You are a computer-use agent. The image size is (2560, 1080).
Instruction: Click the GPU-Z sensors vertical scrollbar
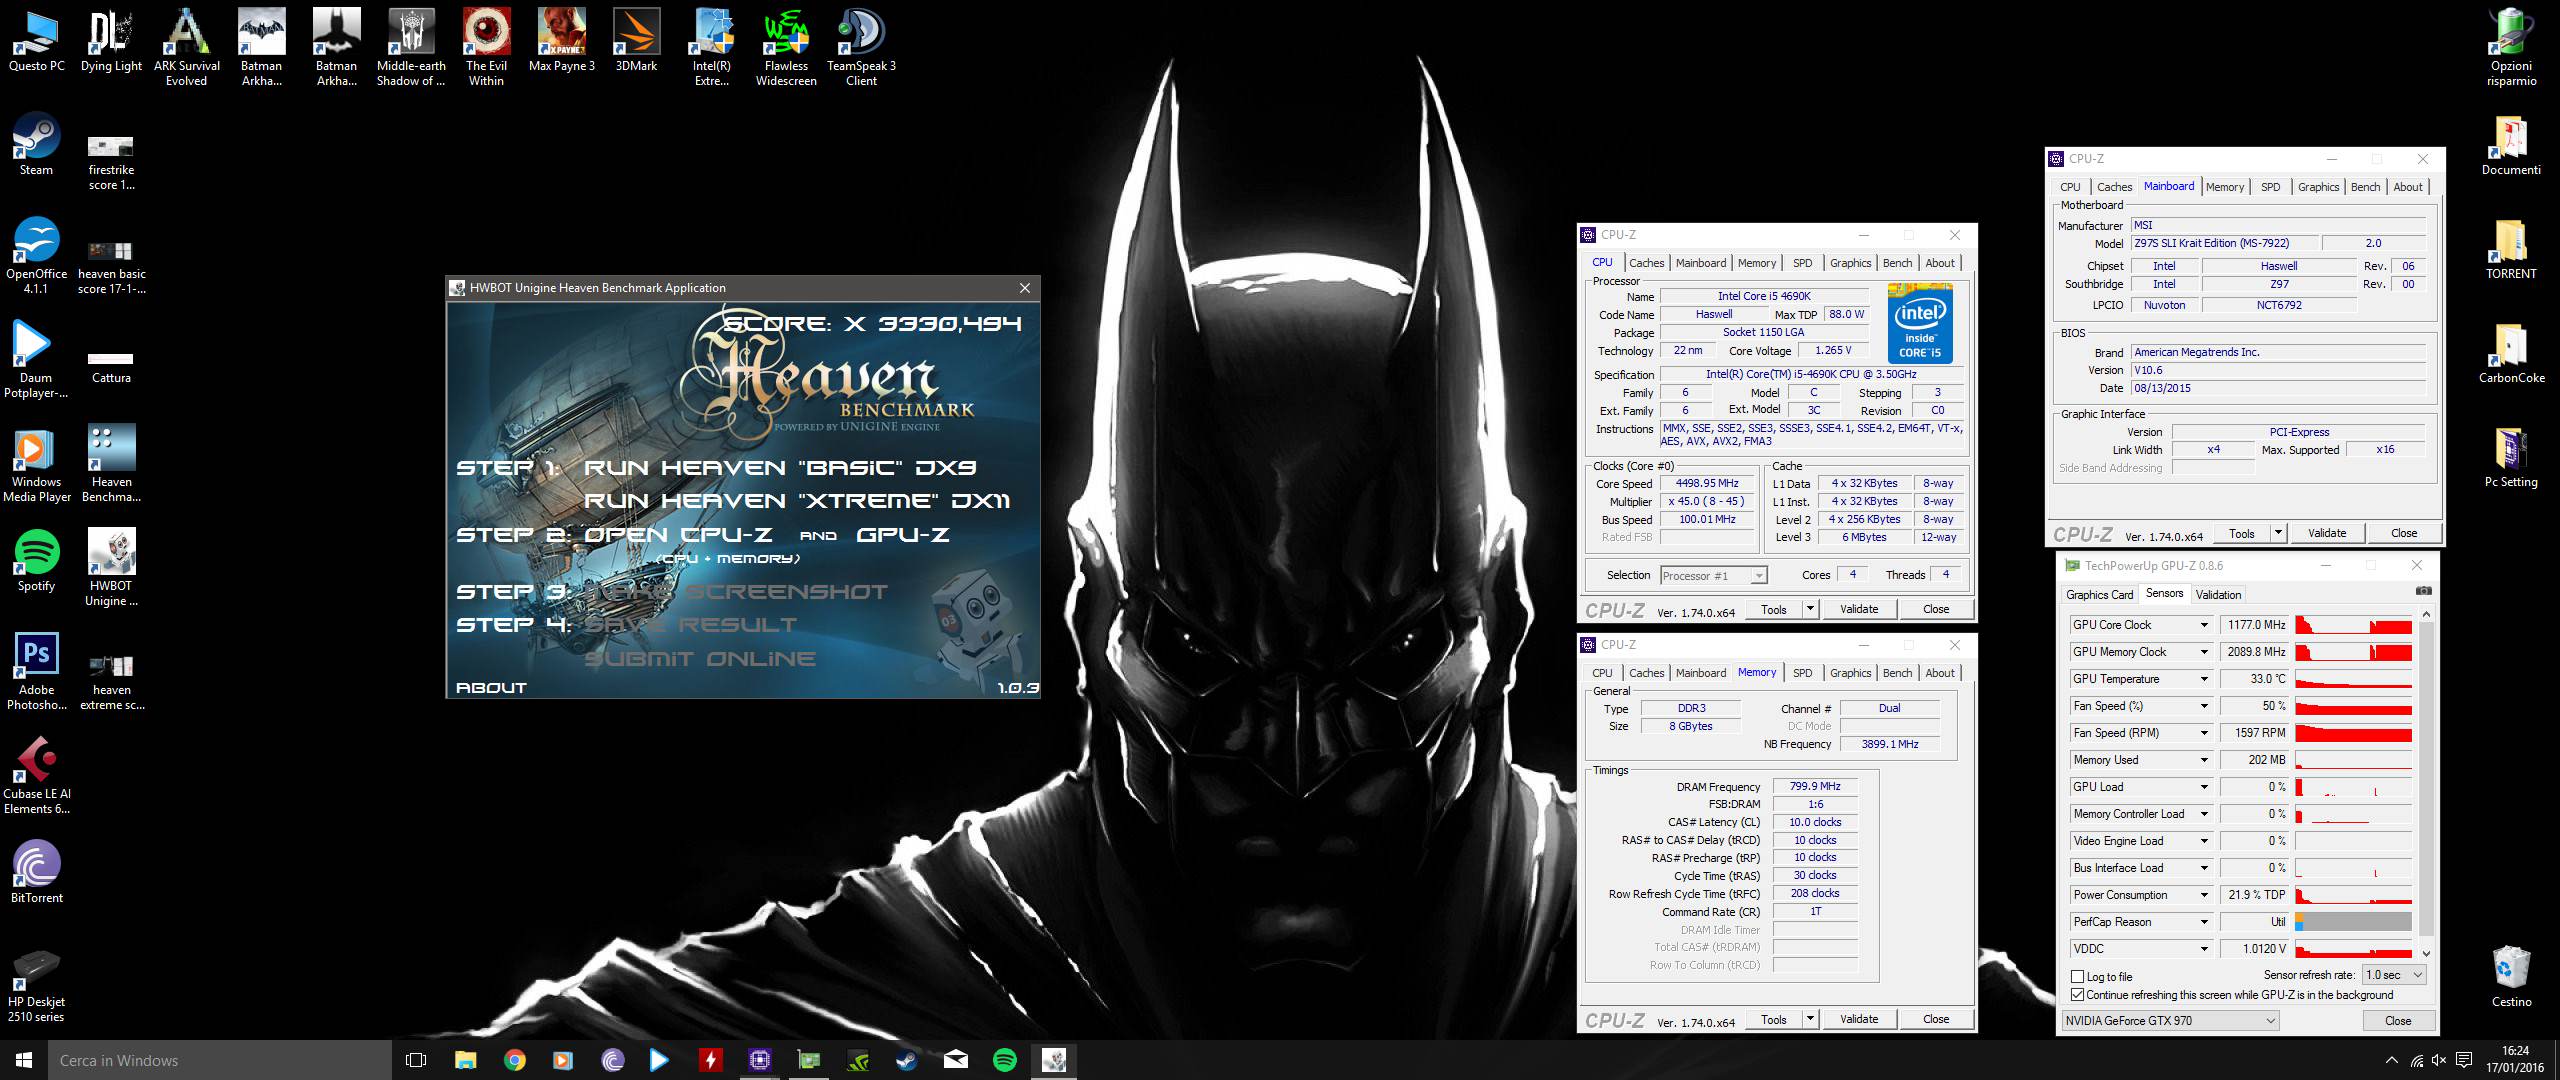click(2425, 783)
